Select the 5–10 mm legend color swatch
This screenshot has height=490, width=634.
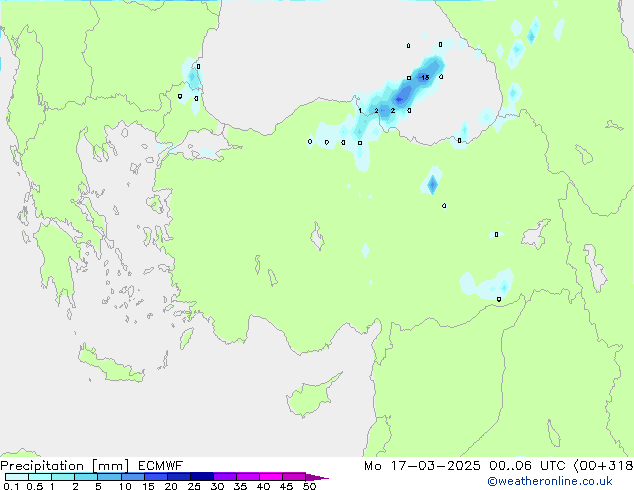pyautogui.click(x=109, y=477)
